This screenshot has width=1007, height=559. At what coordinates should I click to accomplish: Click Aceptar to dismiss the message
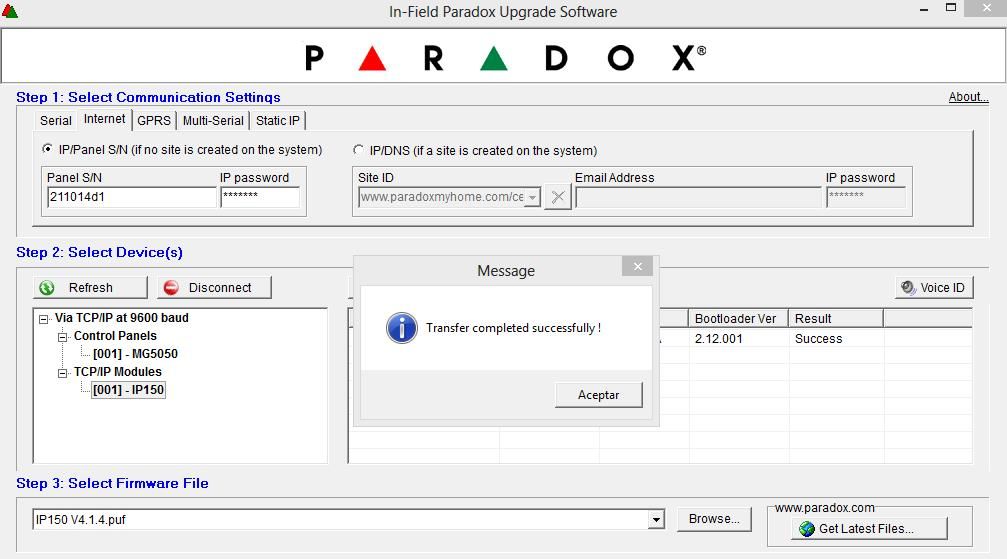tap(599, 395)
